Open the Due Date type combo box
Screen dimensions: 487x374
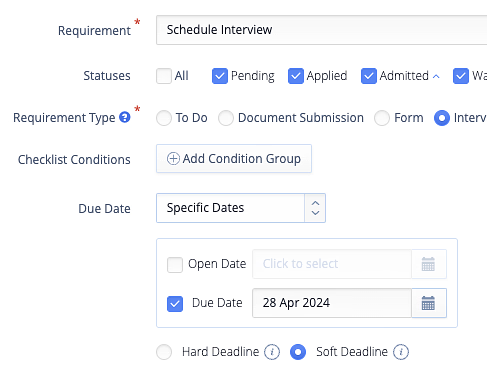241,208
